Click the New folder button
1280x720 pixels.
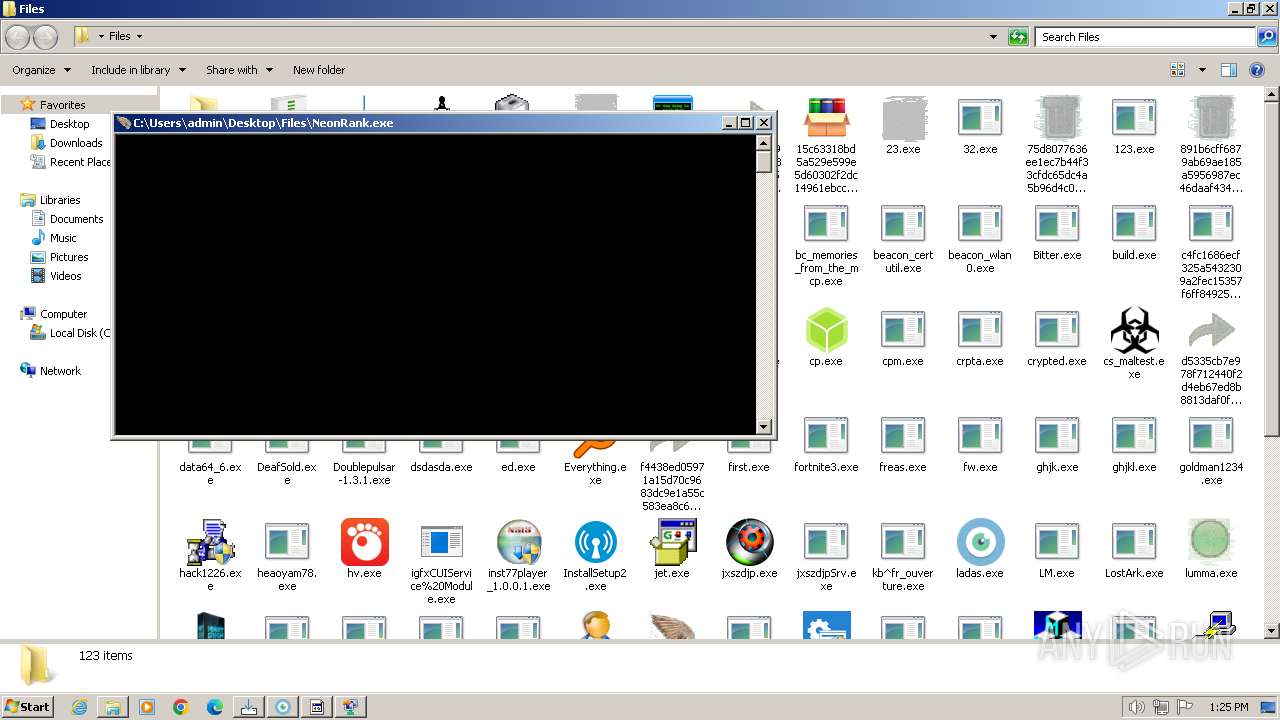point(319,70)
